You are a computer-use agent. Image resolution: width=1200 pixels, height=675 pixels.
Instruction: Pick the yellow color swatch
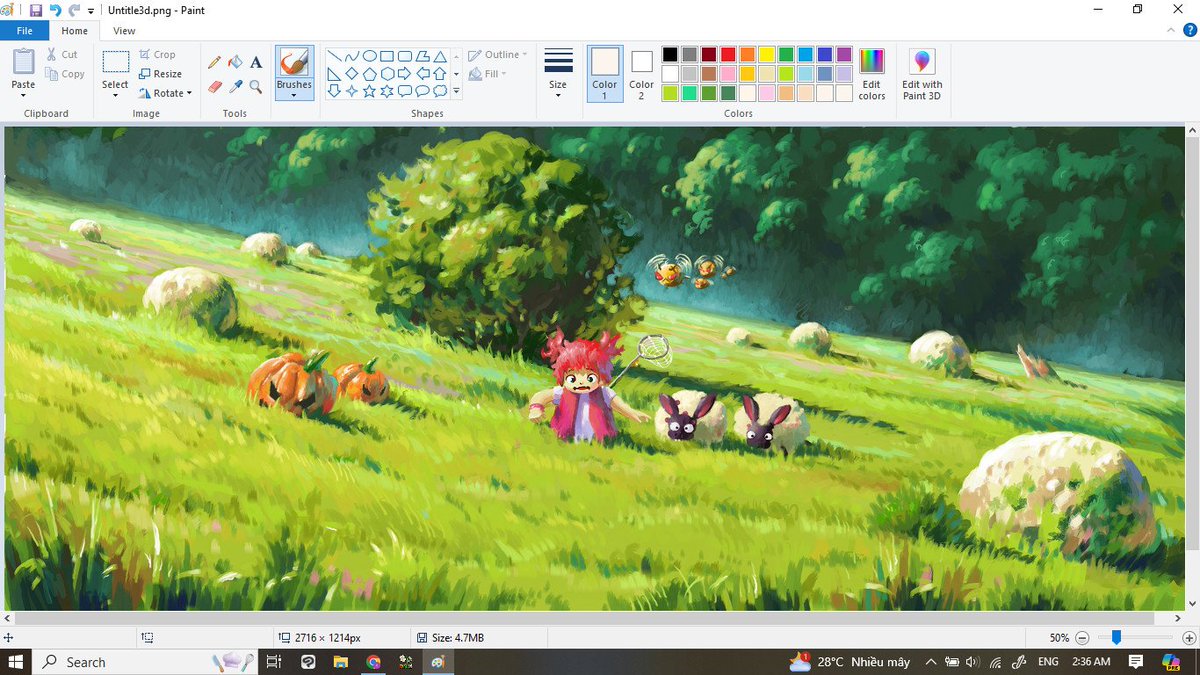pyautogui.click(x=767, y=54)
